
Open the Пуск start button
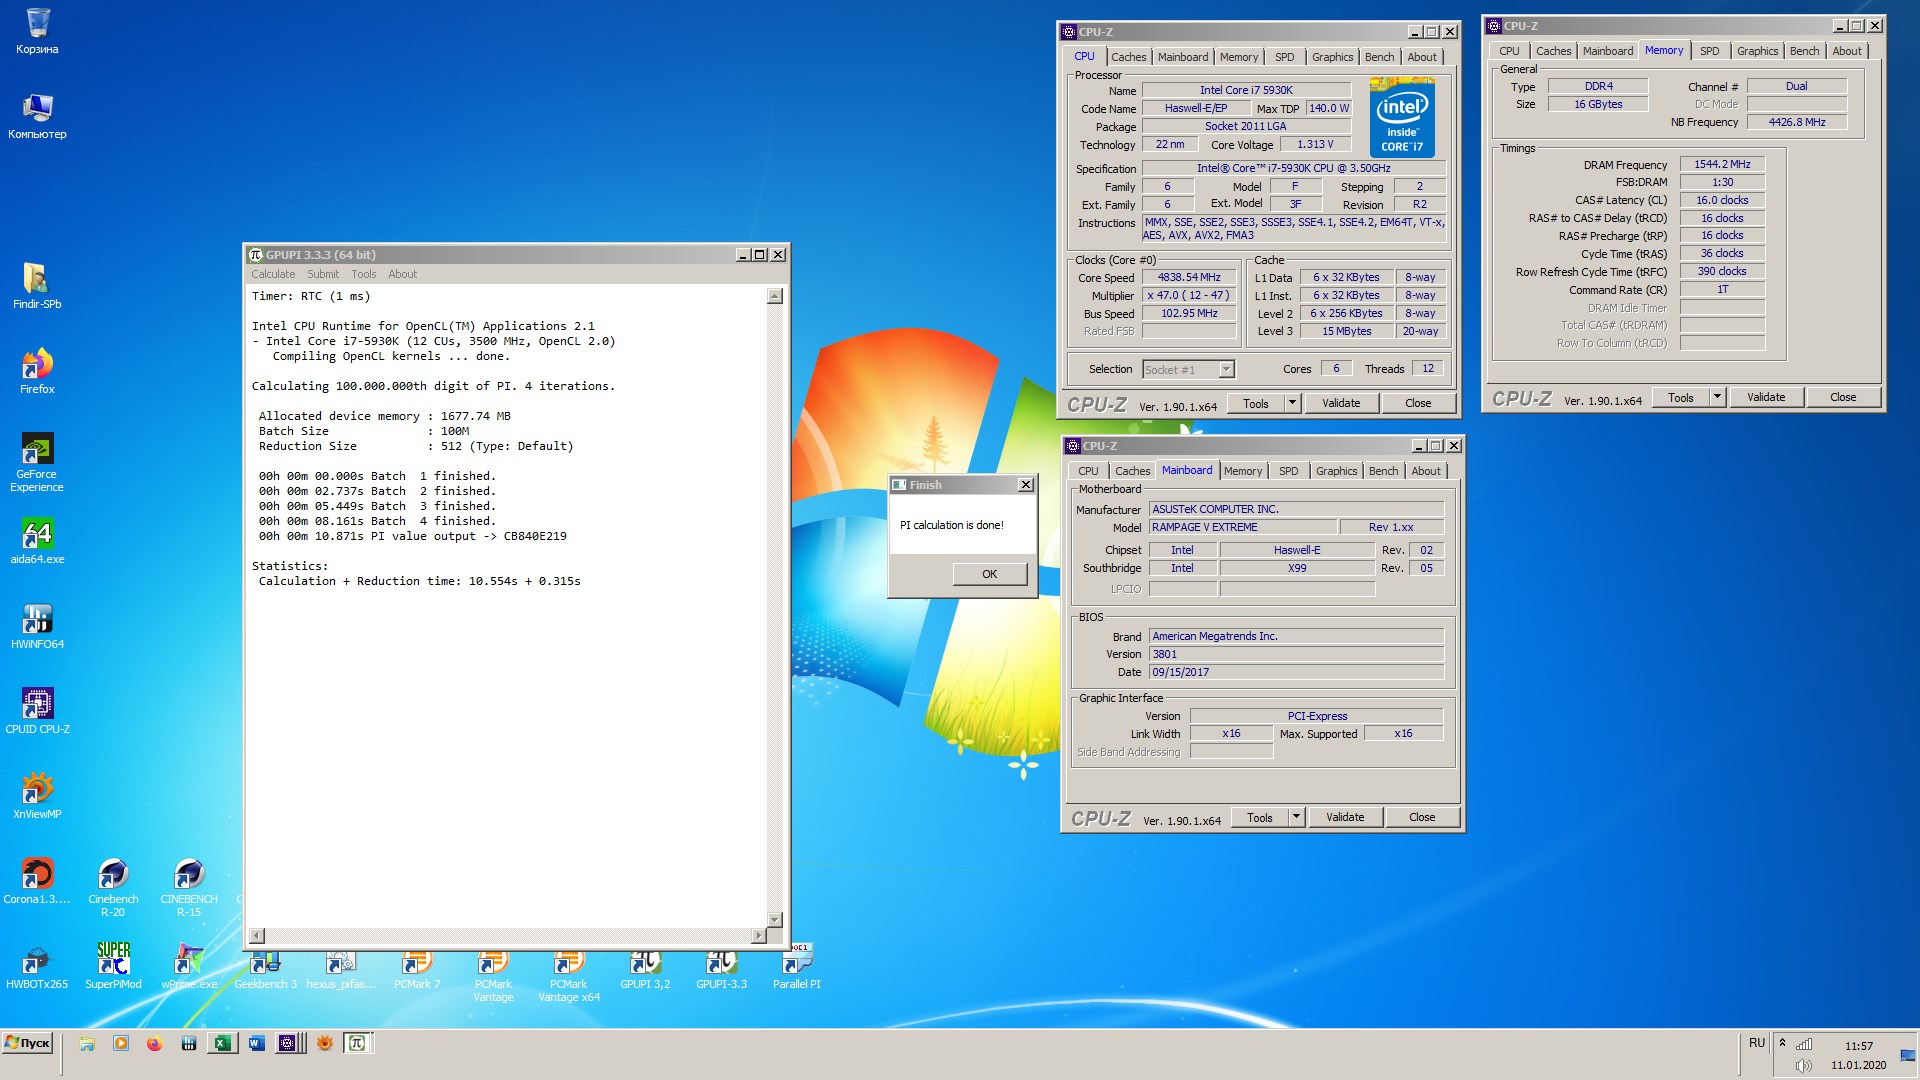pos(28,1043)
